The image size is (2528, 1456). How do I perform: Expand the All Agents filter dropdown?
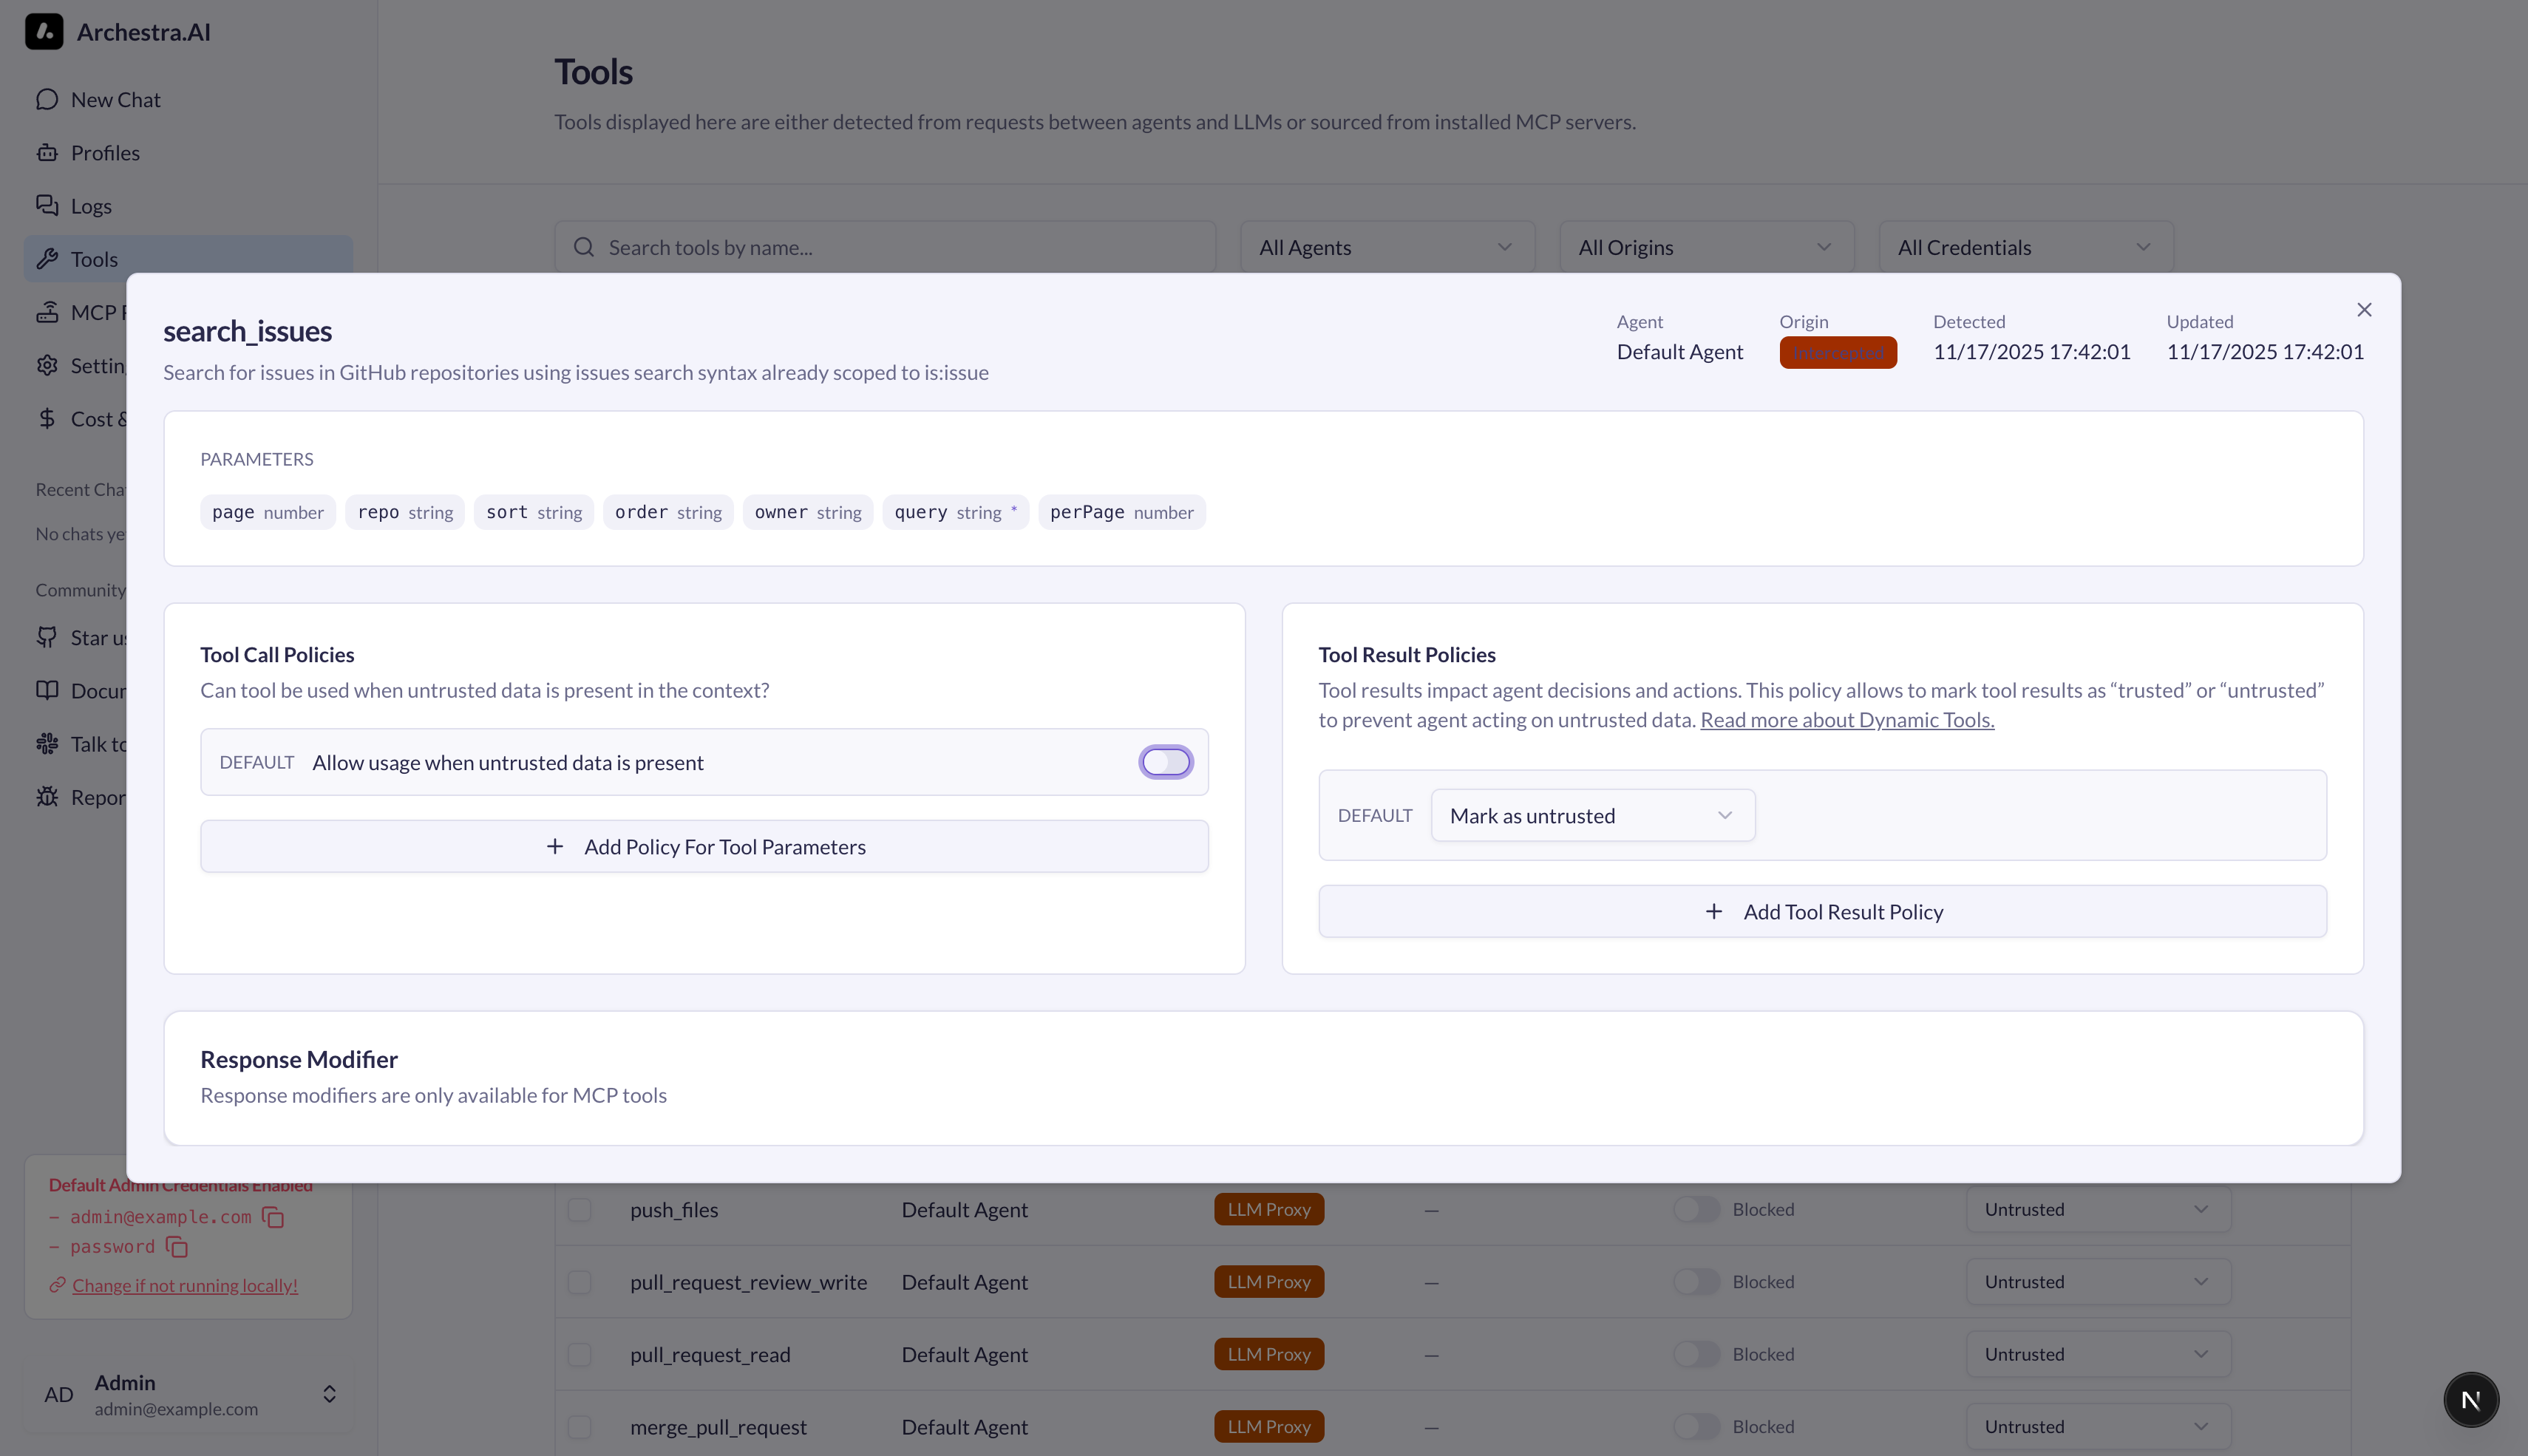[1386, 247]
